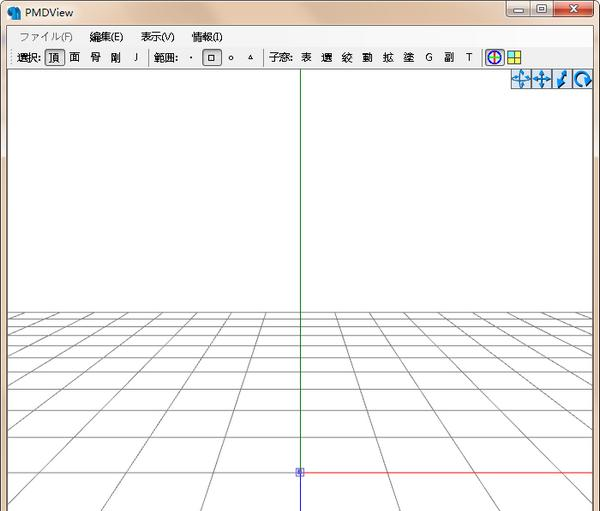Select the triangle range selection icon
This screenshot has width=600, height=511.
tap(250, 58)
